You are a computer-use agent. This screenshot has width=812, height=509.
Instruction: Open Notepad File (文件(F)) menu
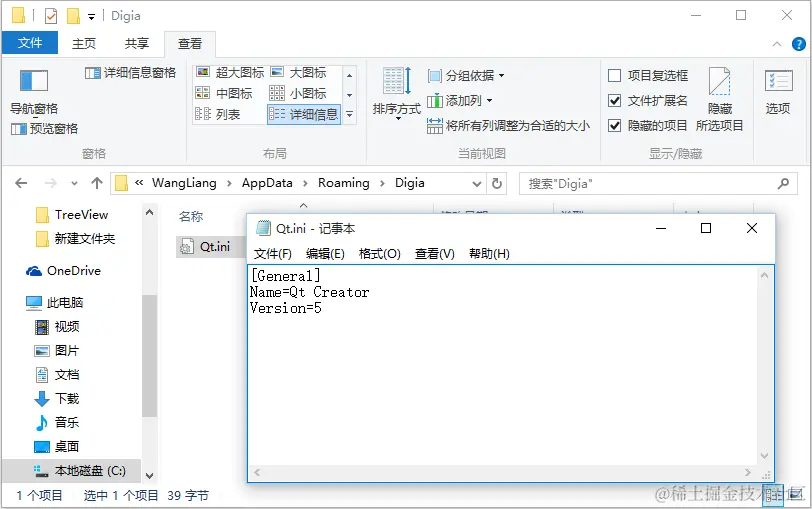pos(272,254)
